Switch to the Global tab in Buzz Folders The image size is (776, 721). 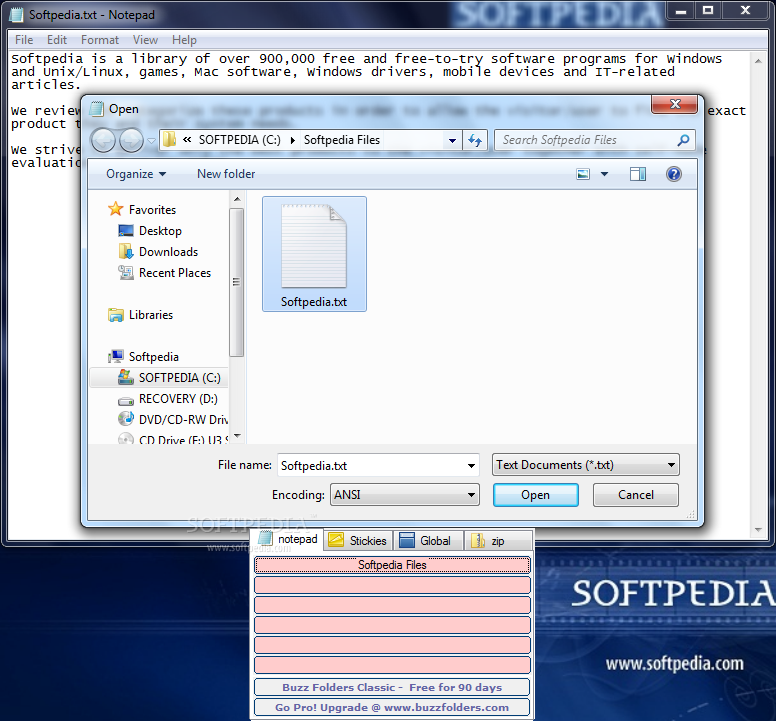pyautogui.click(x=428, y=540)
